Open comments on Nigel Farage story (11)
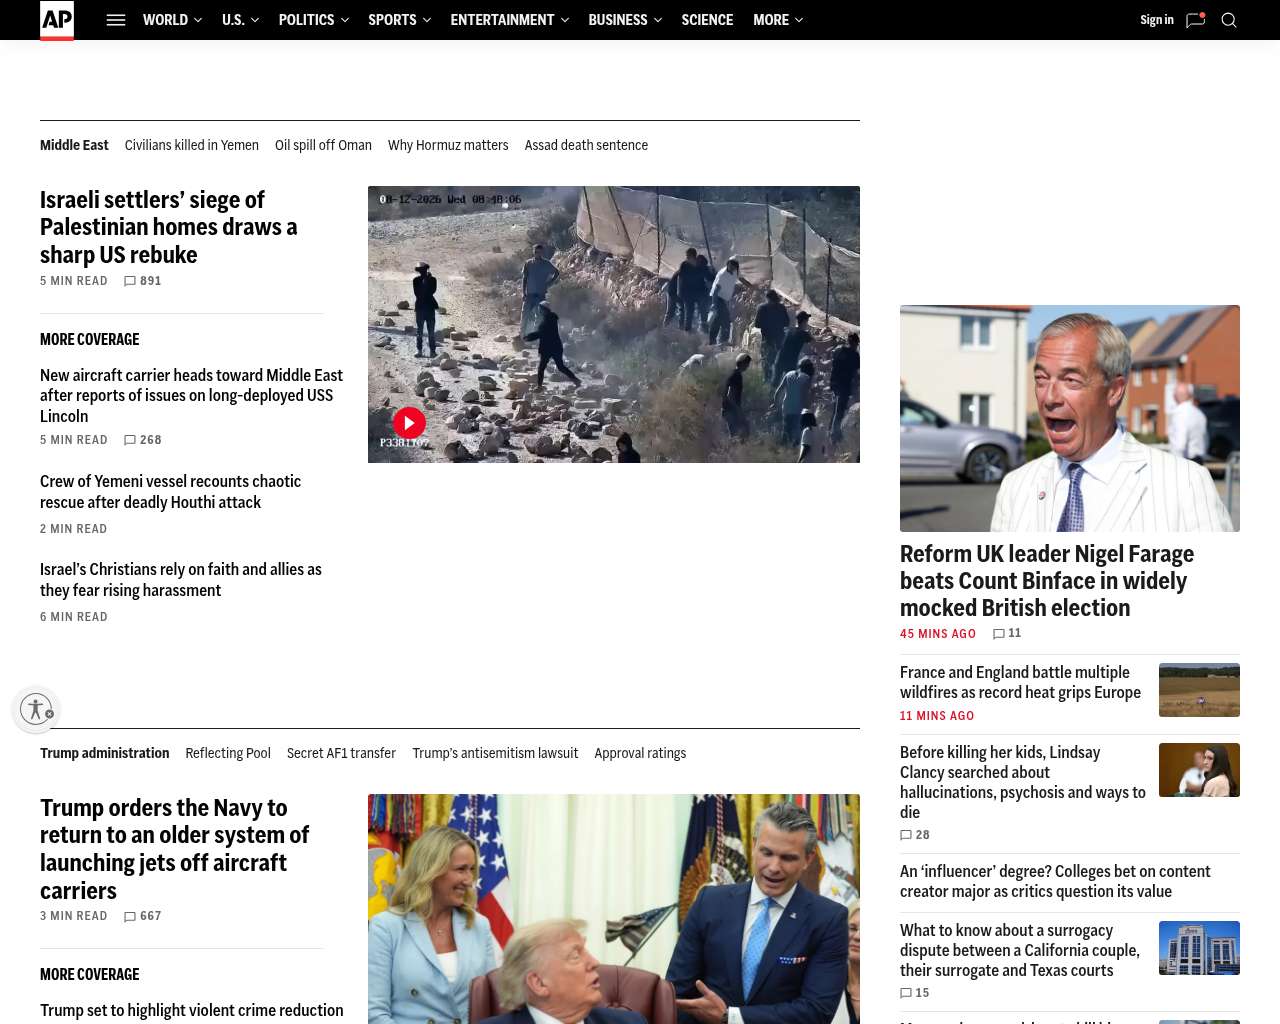The image size is (1280, 1024). coord(1007,633)
